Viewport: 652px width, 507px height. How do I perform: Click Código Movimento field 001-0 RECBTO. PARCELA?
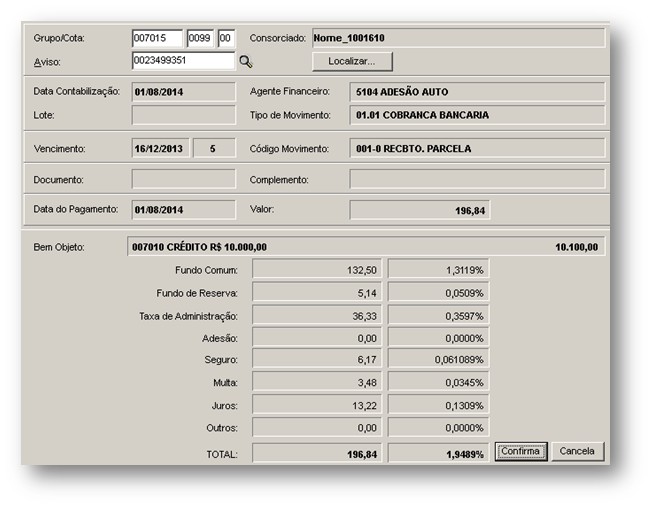click(477, 148)
